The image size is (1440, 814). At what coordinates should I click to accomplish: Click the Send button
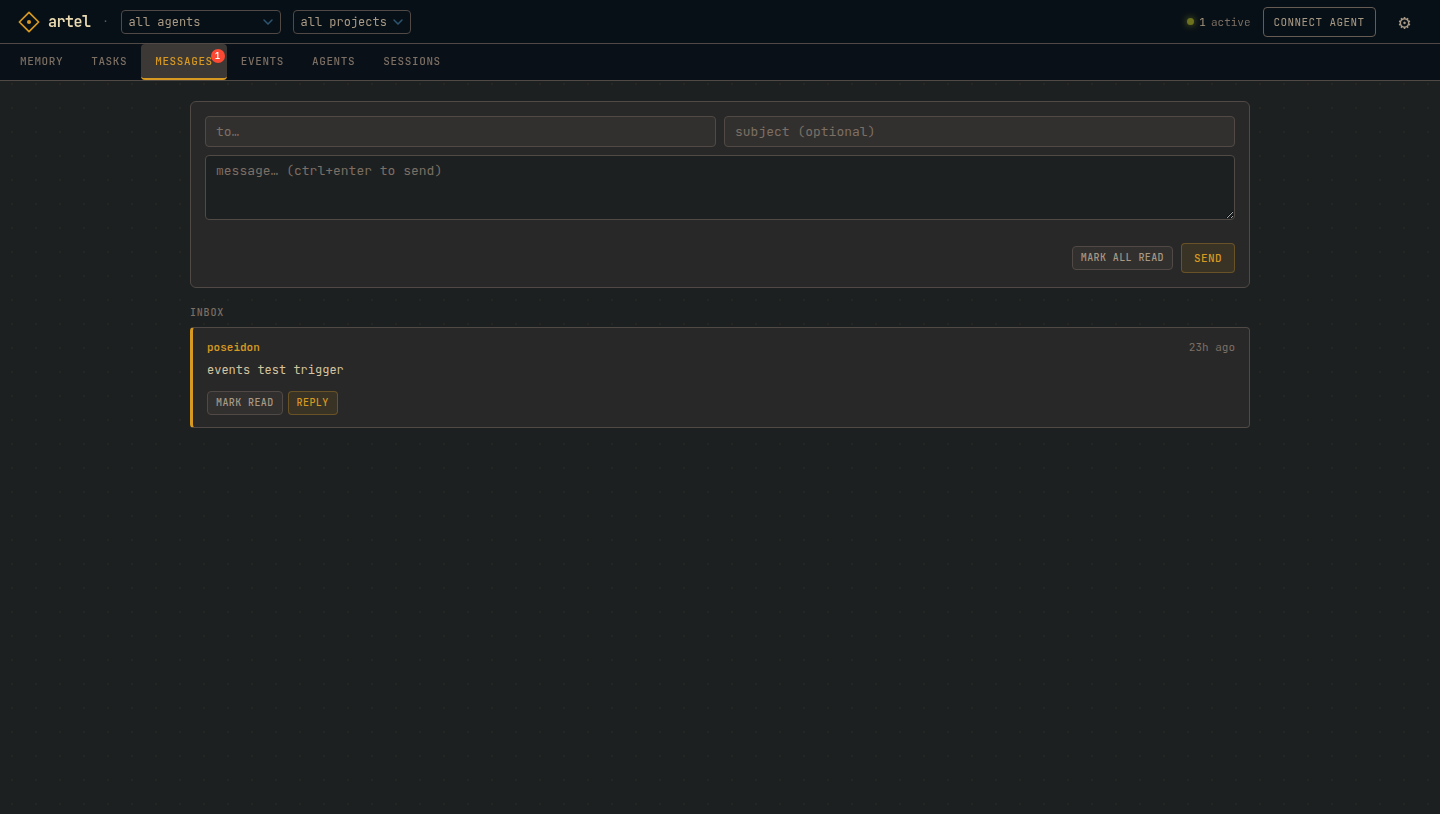(x=1208, y=258)
